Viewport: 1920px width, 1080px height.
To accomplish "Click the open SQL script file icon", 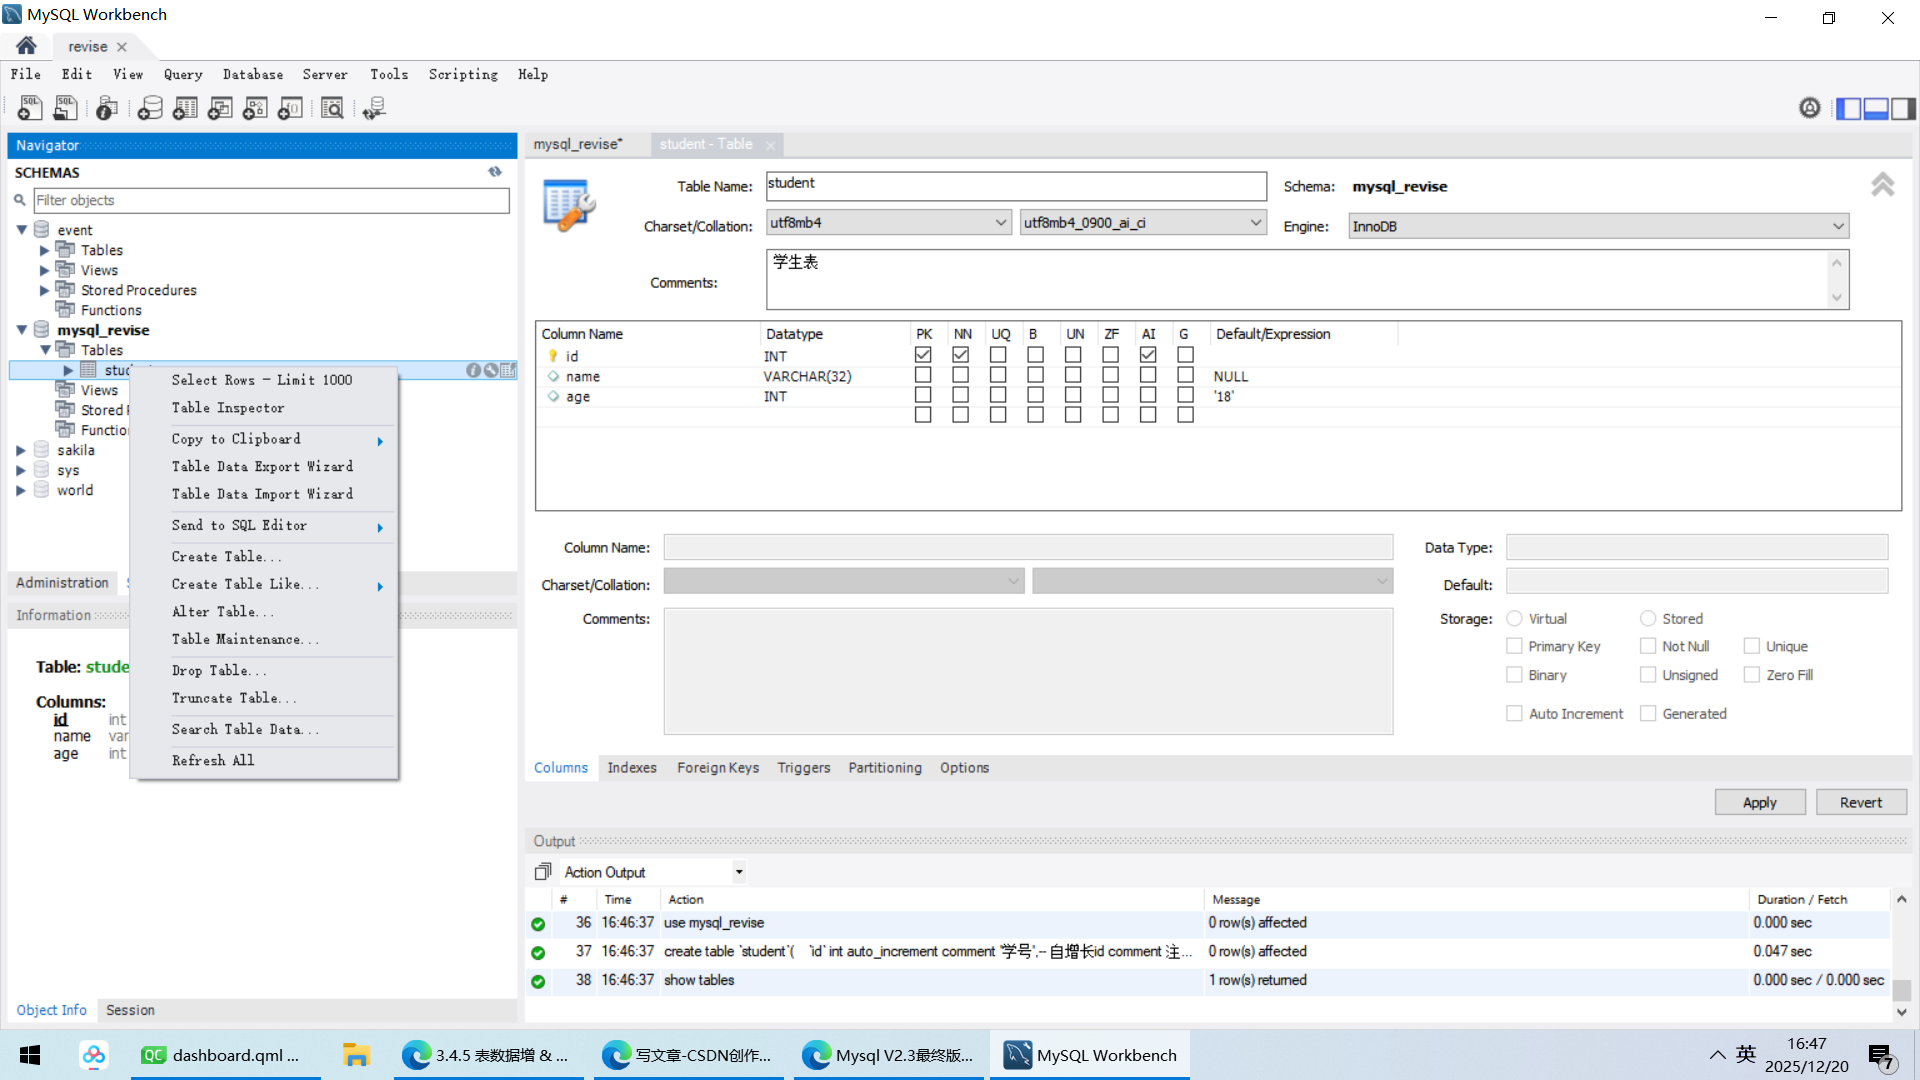I will (x=66, y=108).
